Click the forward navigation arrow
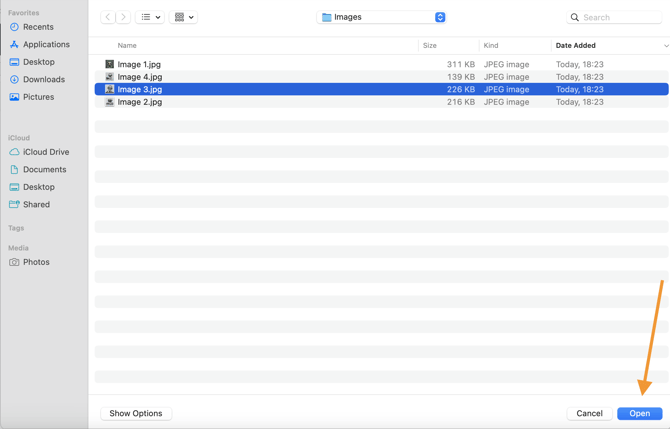The height and width of the screenshot is (429, 670). coord(124,17)
